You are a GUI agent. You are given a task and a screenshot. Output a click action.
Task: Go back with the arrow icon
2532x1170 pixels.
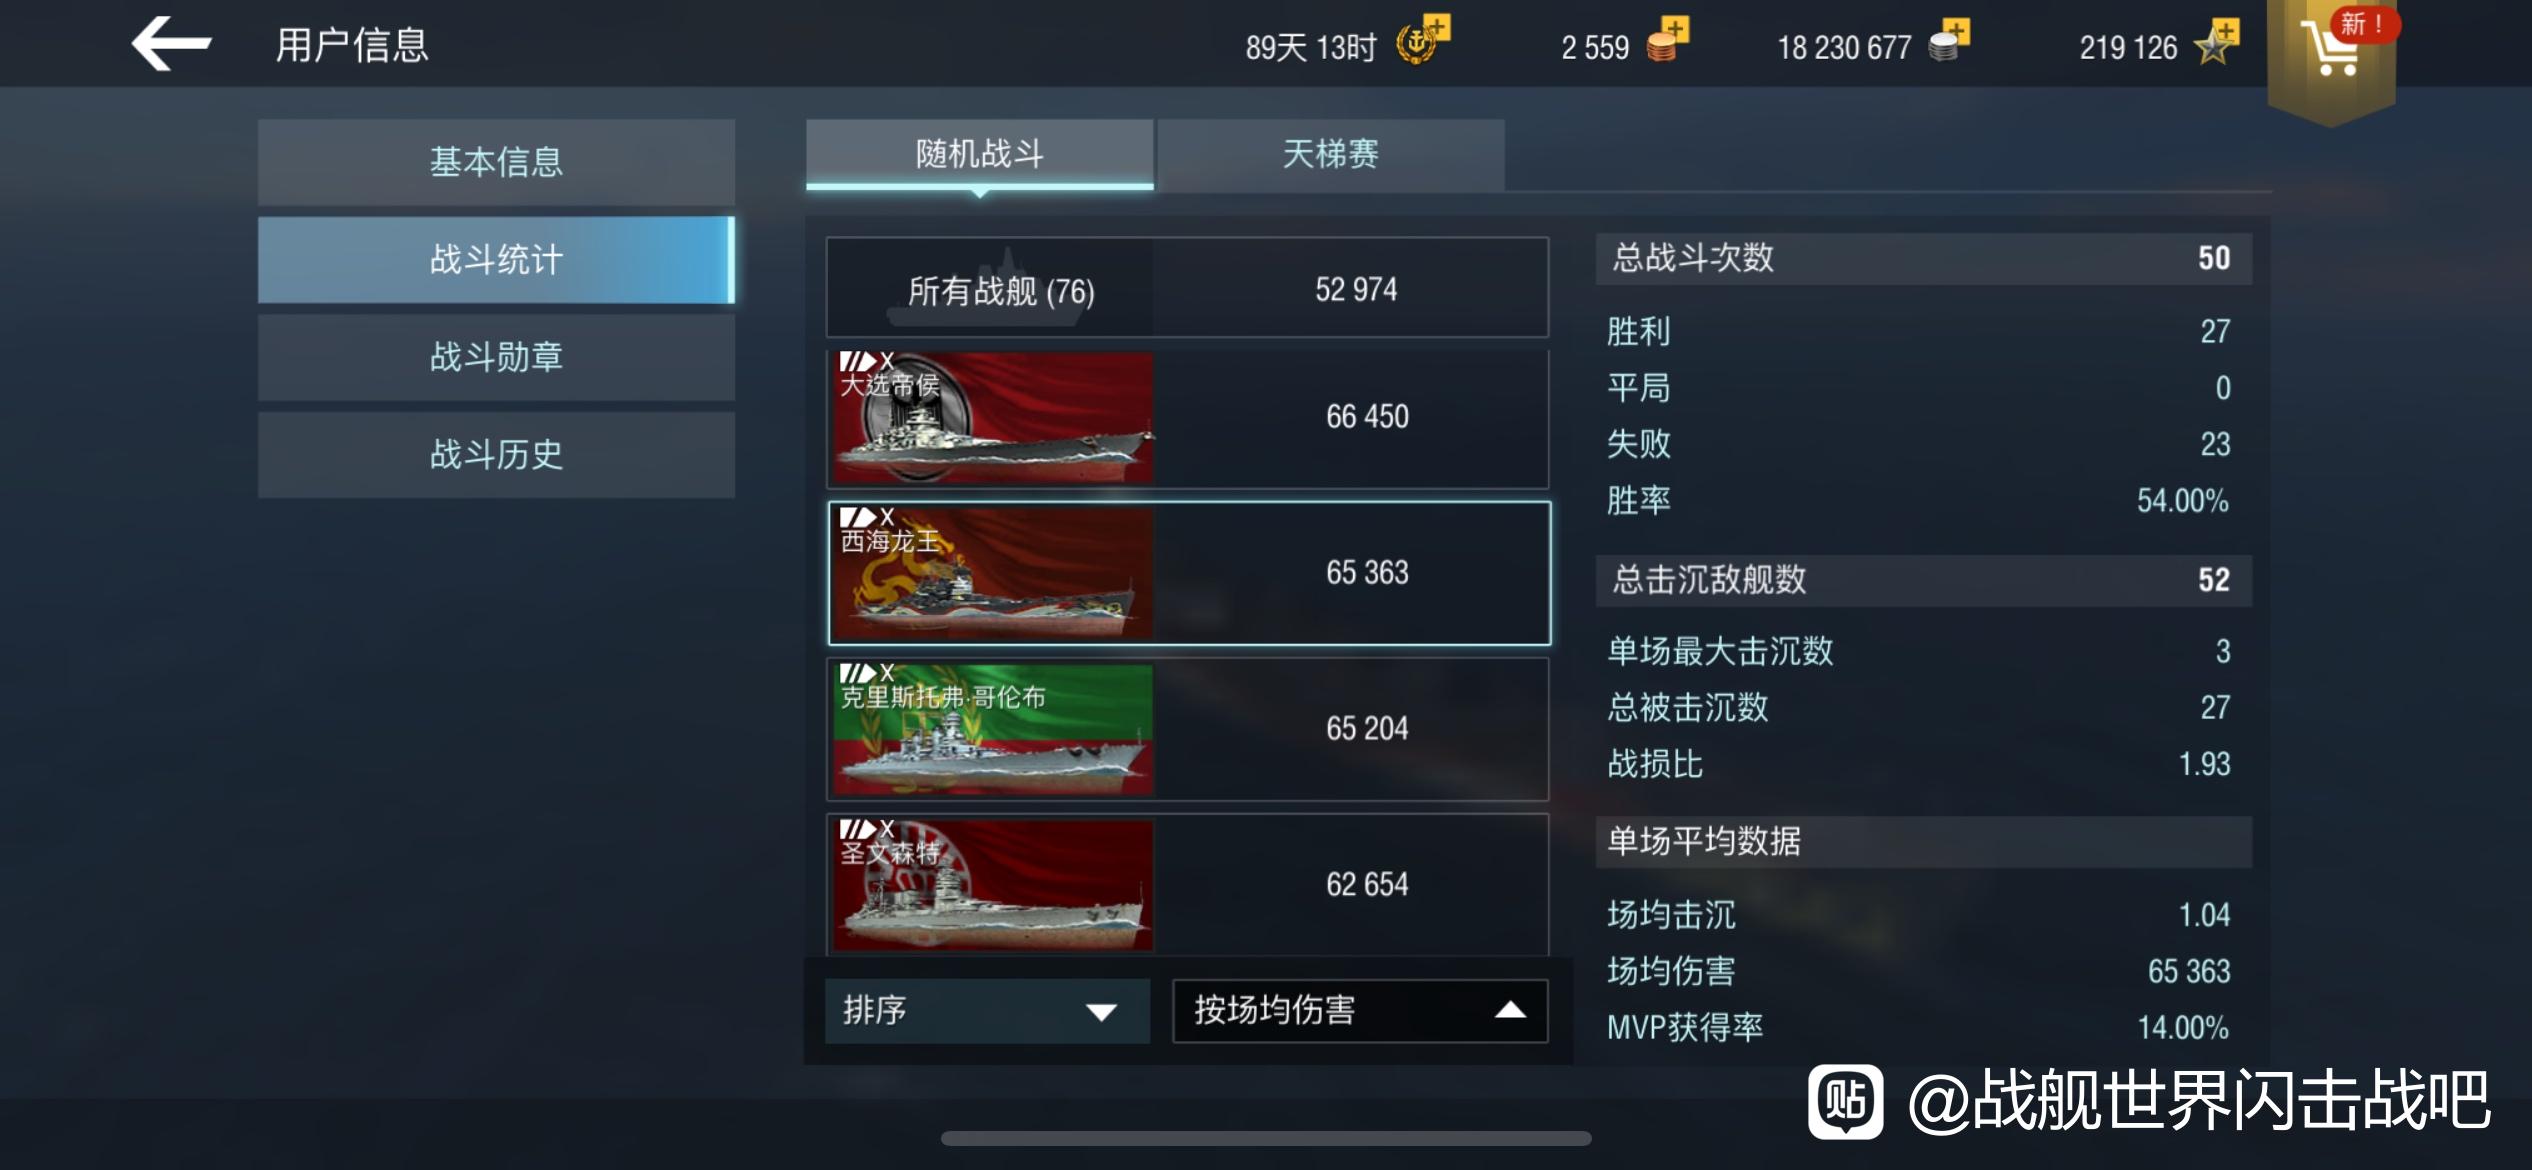[171, 45]
